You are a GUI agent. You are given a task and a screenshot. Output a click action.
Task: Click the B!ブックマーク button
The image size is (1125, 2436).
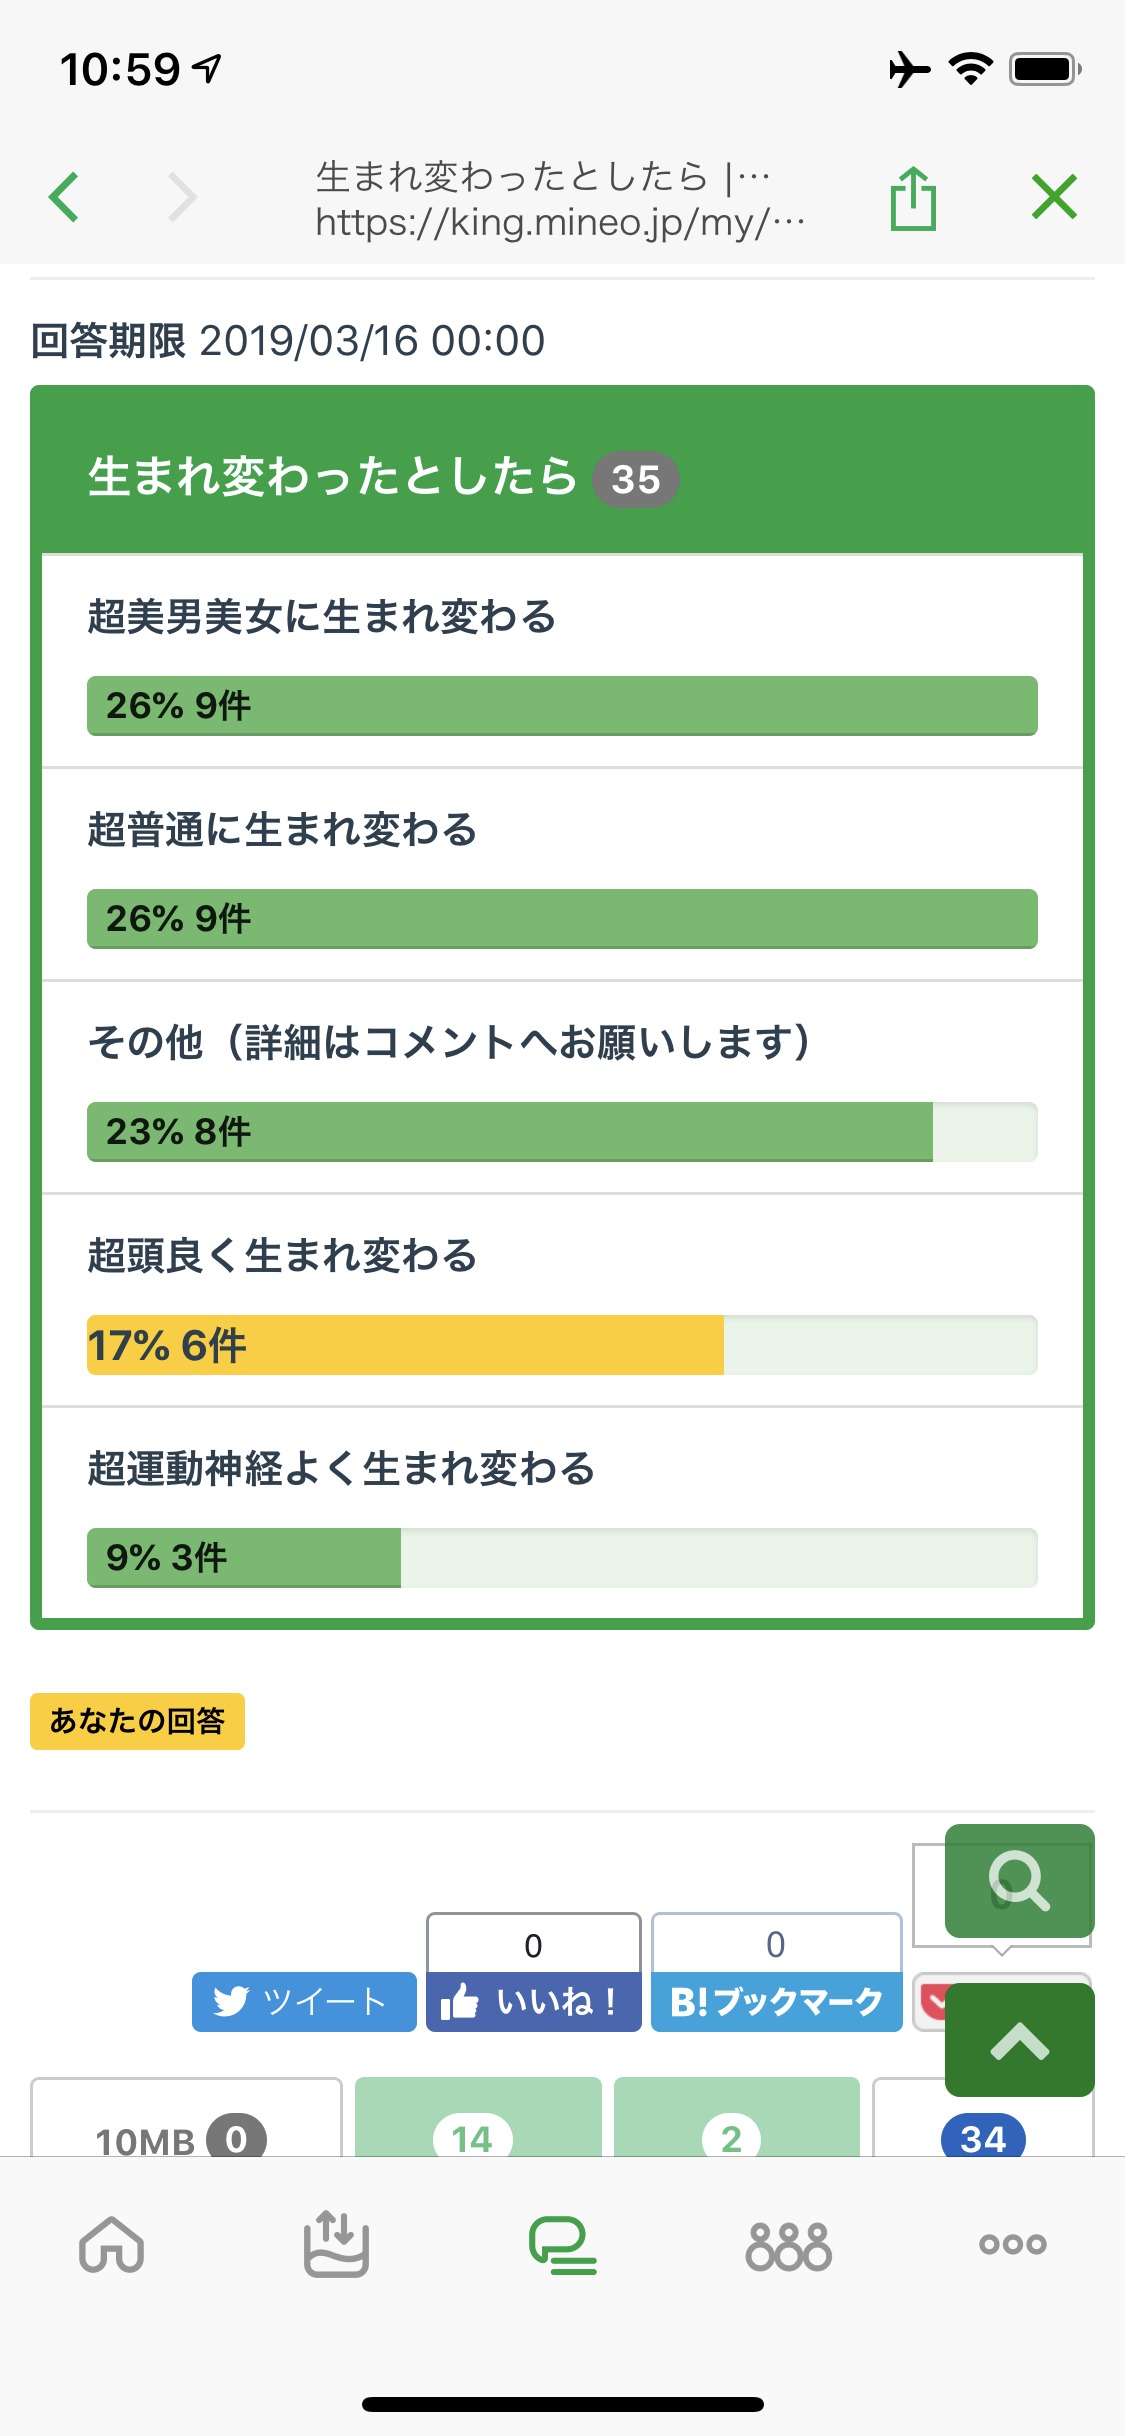point(776,2002)
